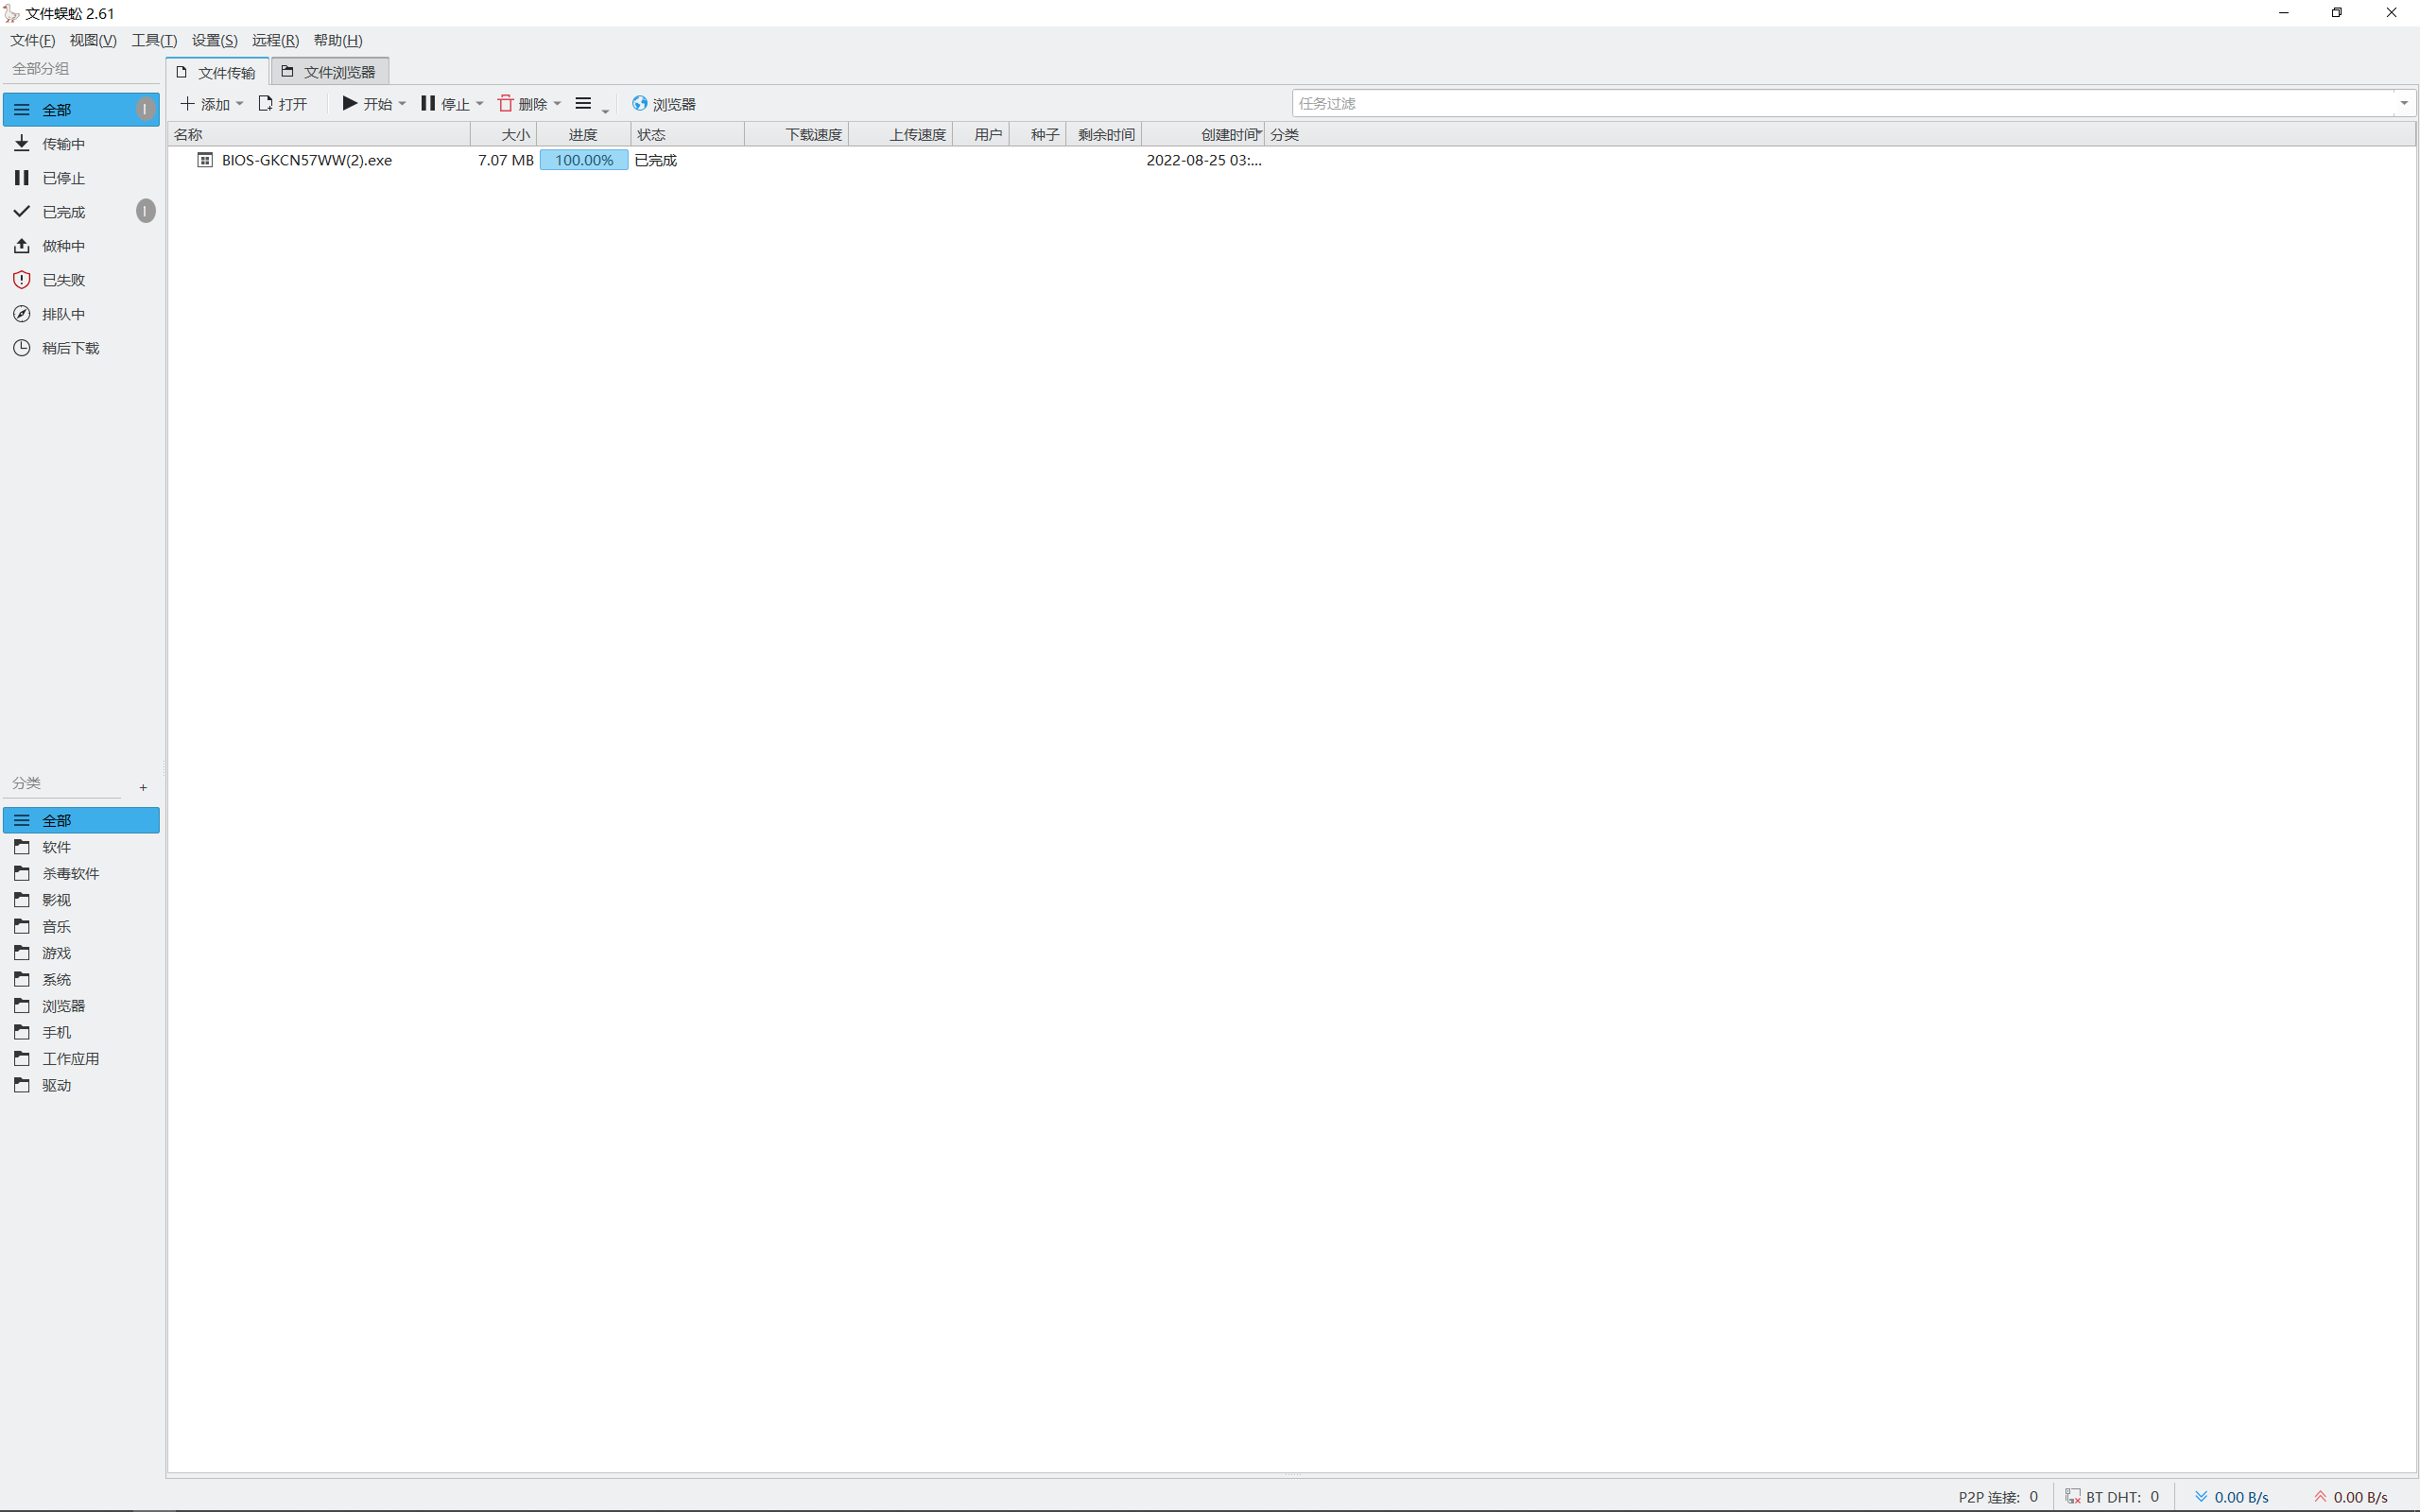Pause tasks with the 停止 icon
Viewport: 2420px width, 1512px height.
coord(428,103)
